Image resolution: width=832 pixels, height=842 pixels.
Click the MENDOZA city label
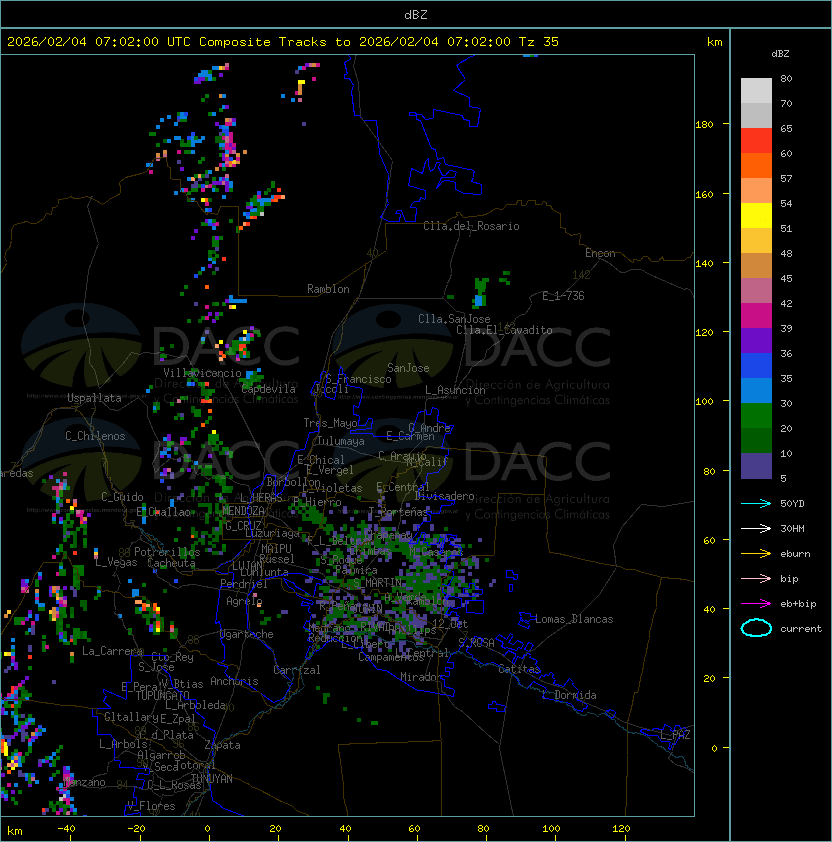(243, 510)
